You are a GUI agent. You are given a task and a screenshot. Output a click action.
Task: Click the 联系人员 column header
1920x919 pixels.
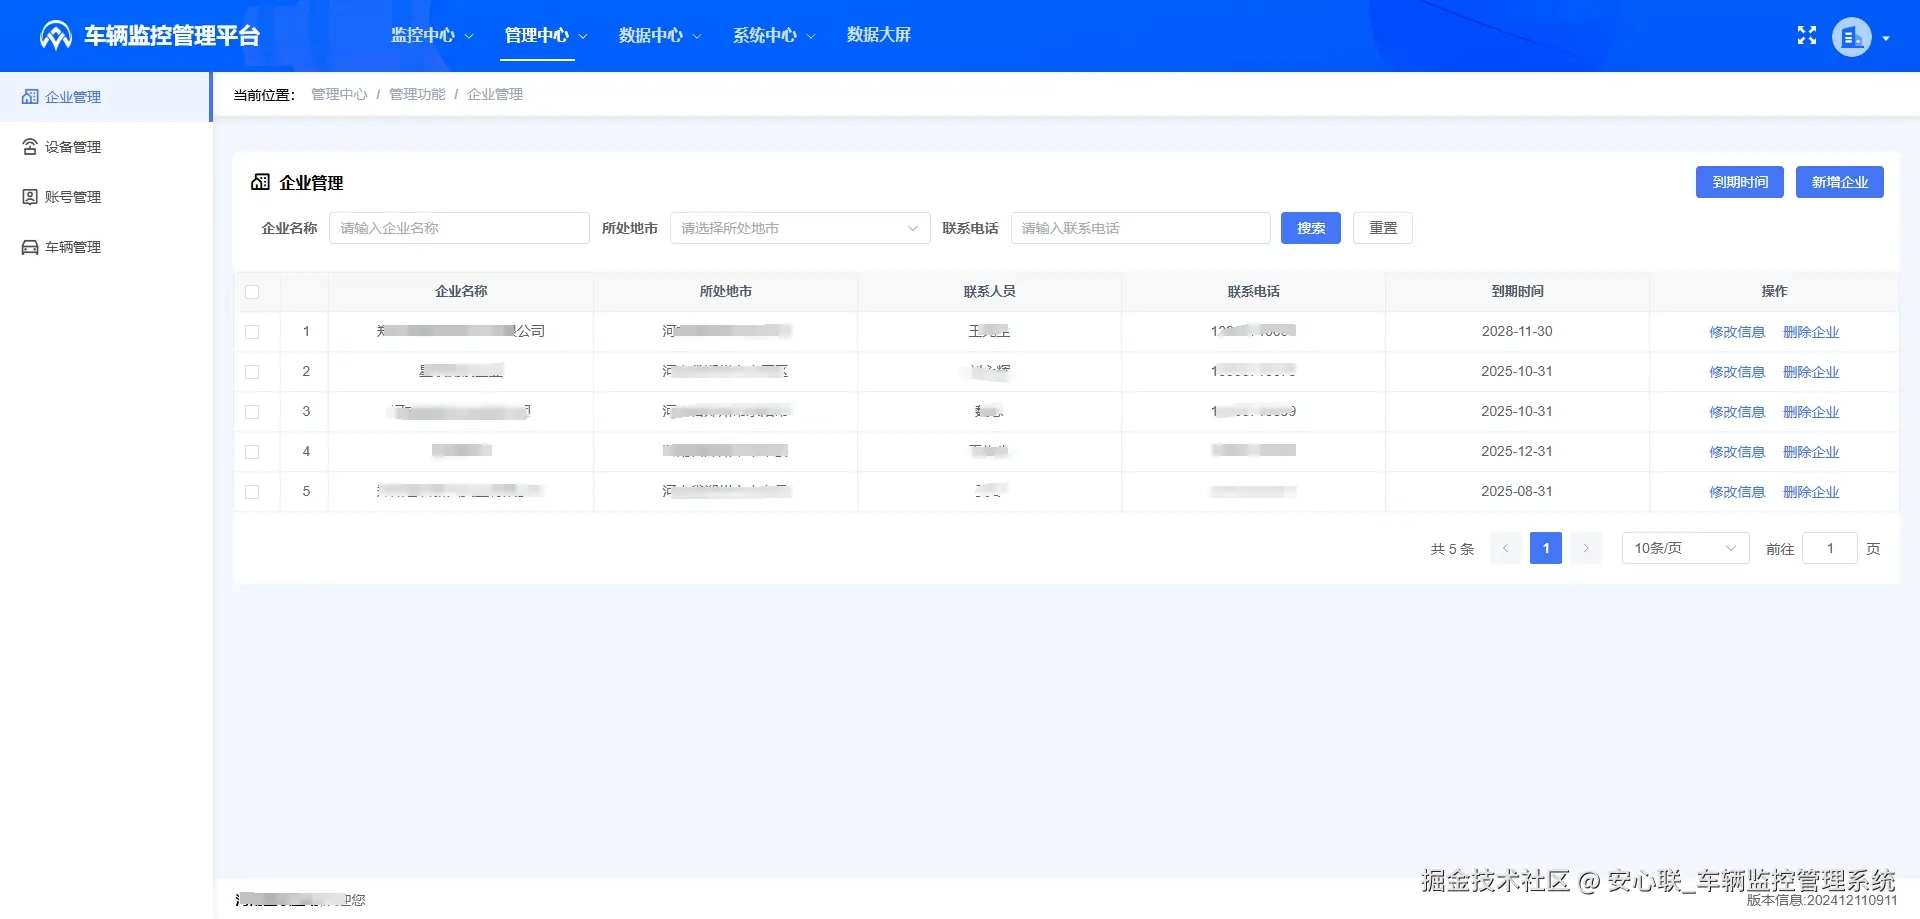(x=989, y=291)
